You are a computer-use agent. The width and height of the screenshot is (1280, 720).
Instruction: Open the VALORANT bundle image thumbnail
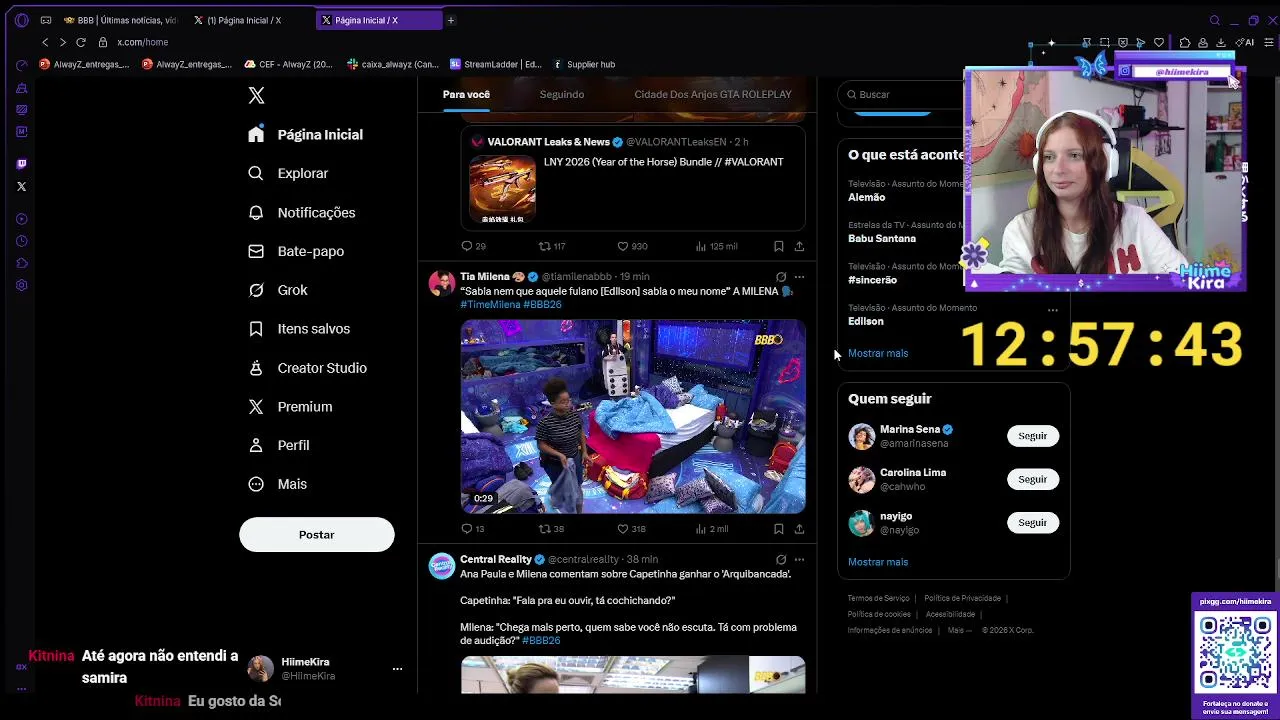click(x=502, y=190)
